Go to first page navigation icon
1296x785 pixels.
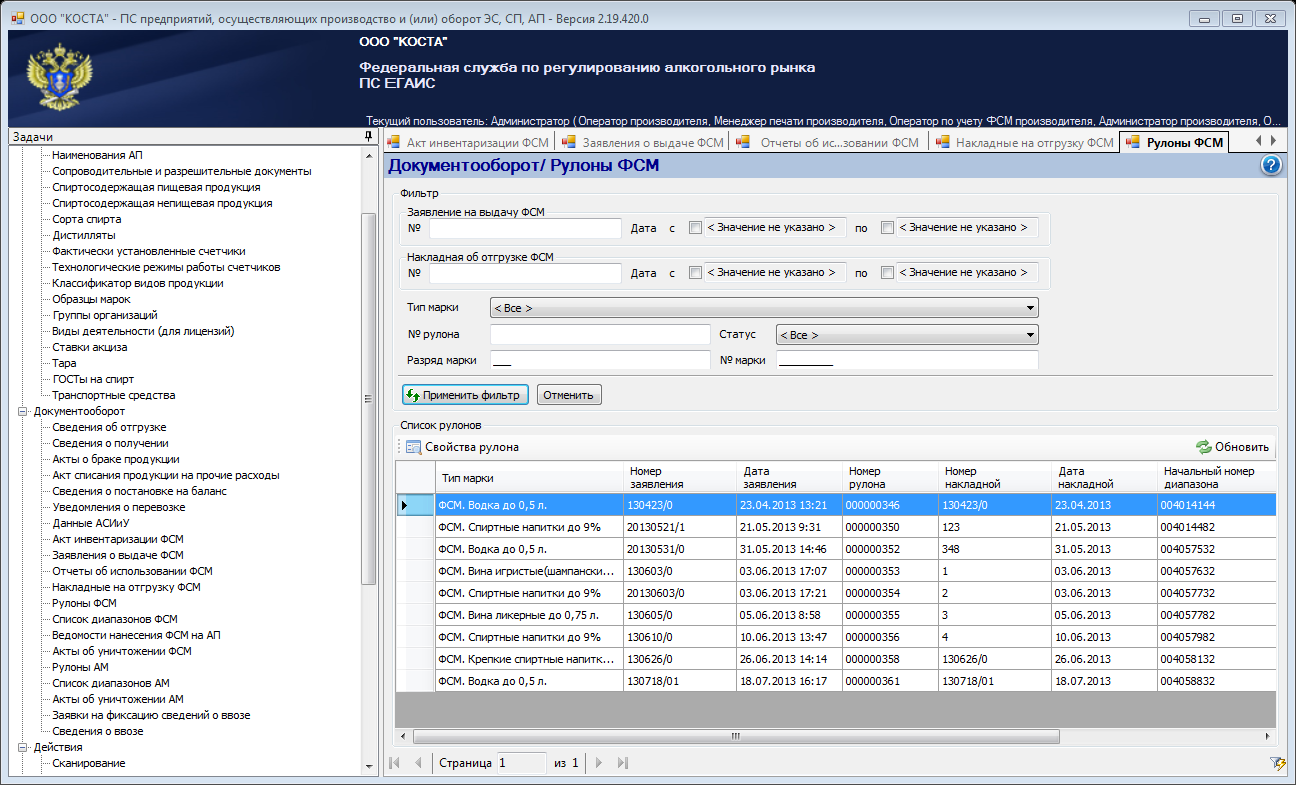[x=395, y=763]
